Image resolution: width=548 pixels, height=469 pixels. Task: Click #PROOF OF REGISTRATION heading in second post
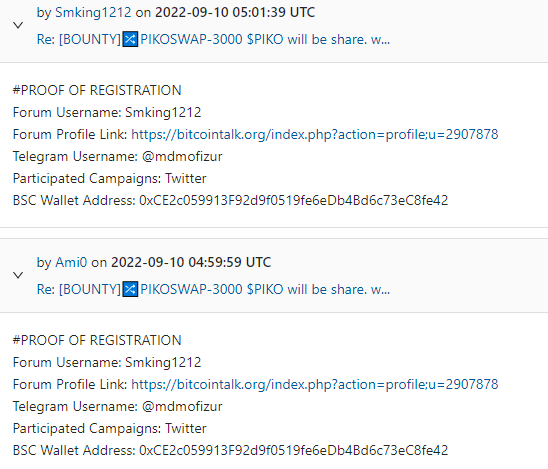tap(97, 340)
